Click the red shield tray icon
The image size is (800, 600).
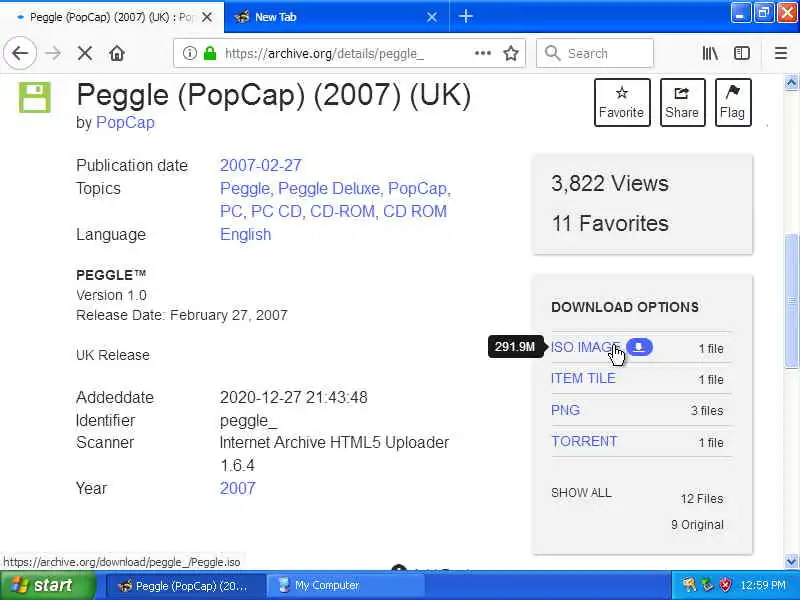[725, 585]
